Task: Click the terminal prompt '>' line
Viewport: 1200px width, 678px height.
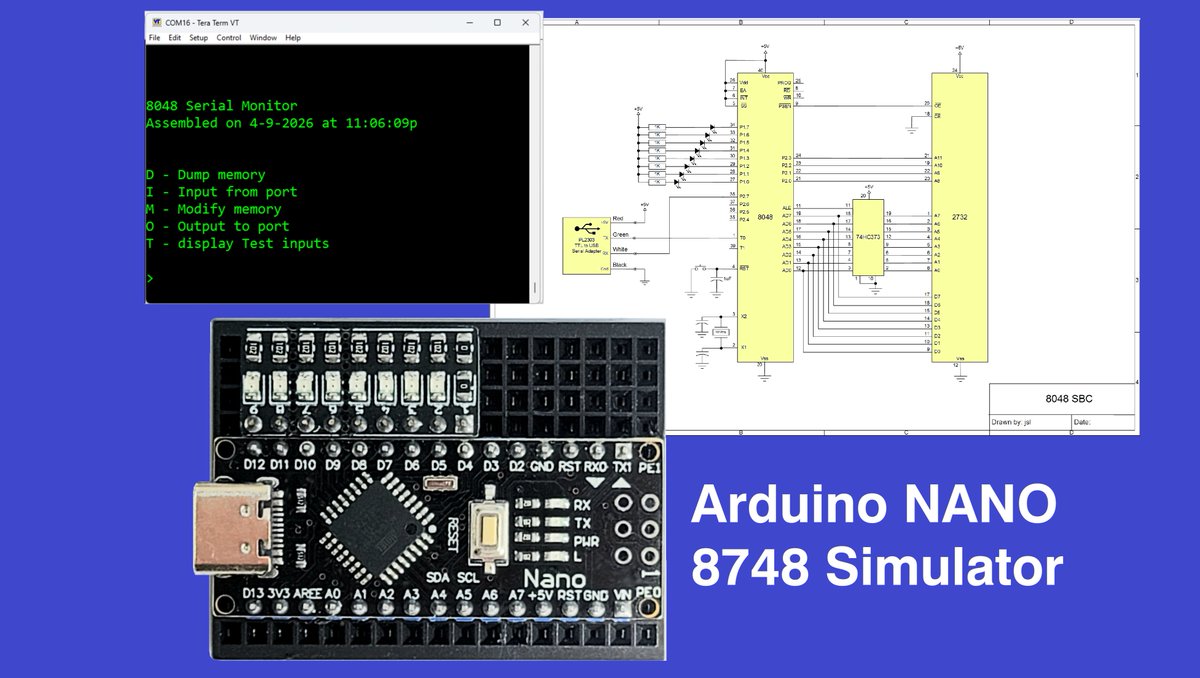Action: coord(150,279)
